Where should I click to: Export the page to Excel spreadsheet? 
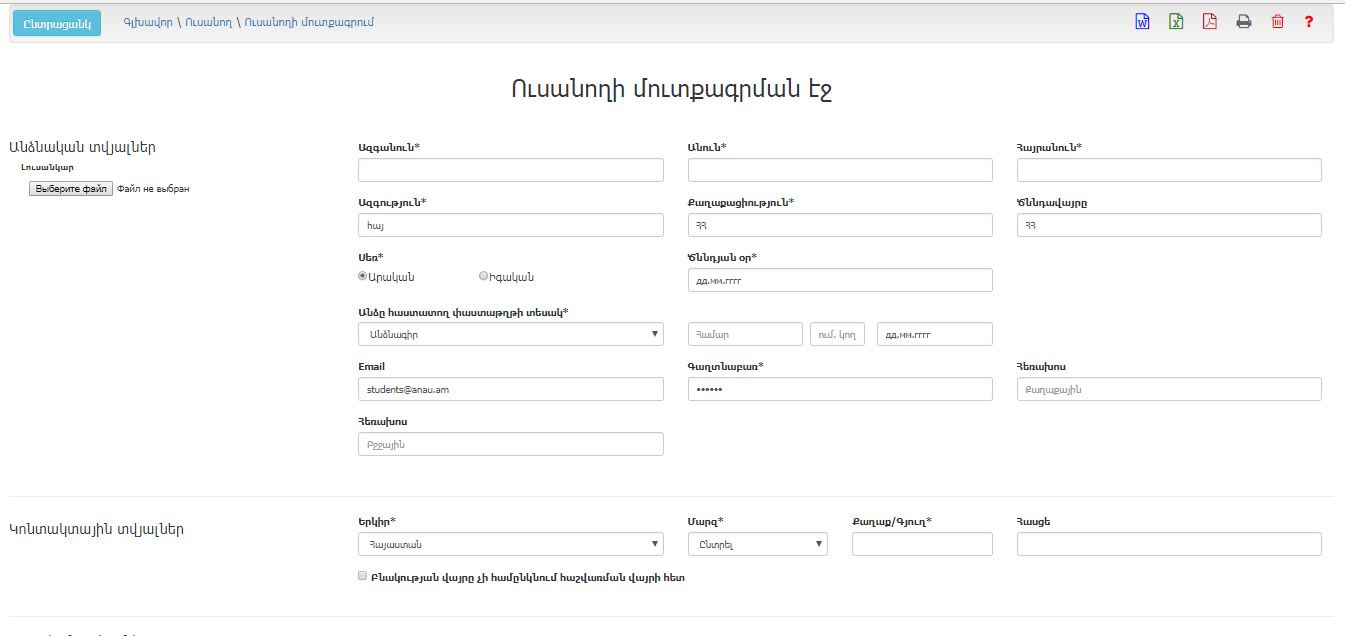point(1176,22)
